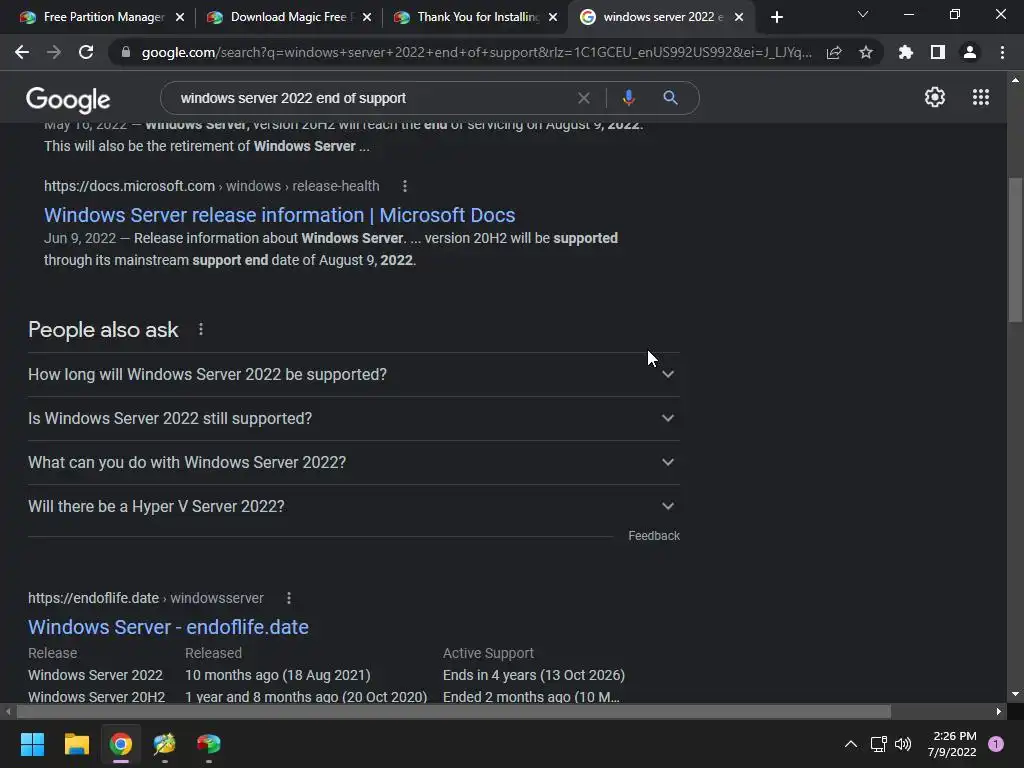Open options for docs.microsoft.com result
This screenshot has width=1024, height=768.
(405, 186)
